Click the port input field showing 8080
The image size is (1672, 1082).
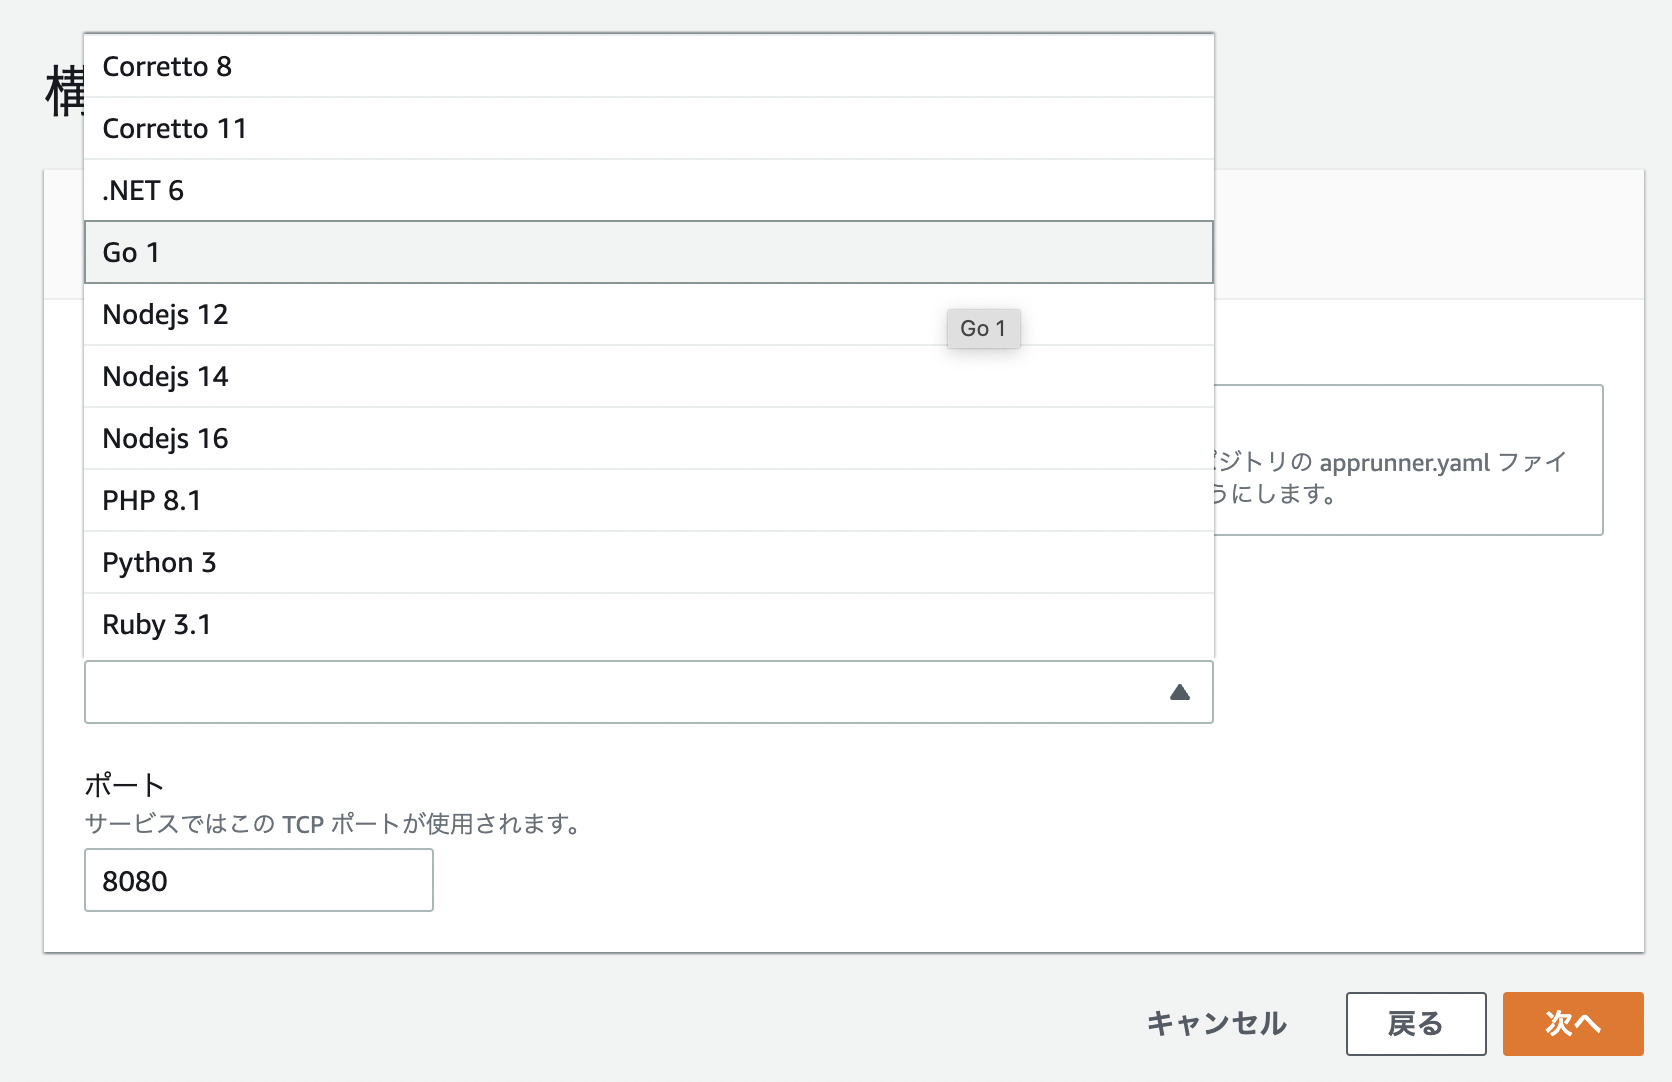259,880
